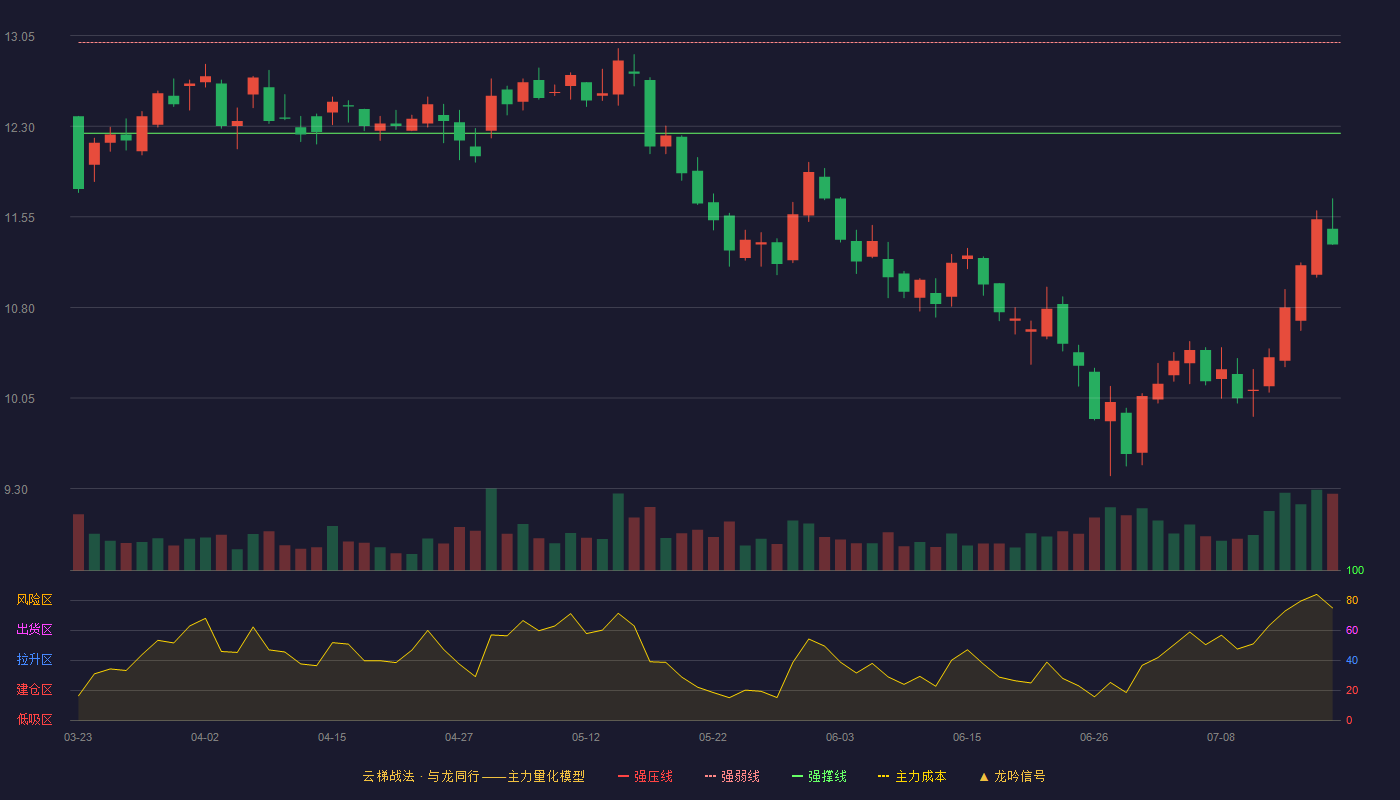Toggle the 主力成本 legend entry

[x=912, y=776]
